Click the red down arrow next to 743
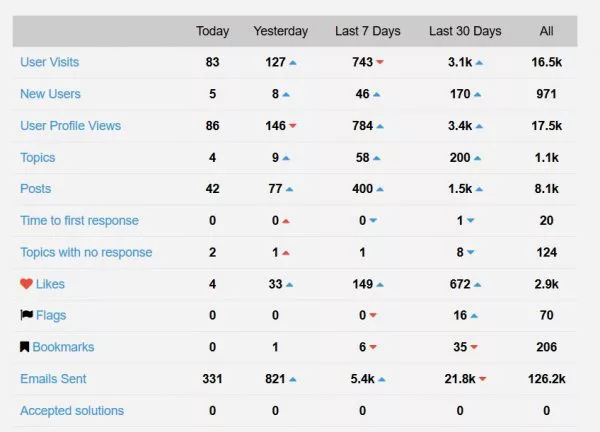Screen dimensions: 600x432 pyautogui.click(x=380, y=62)
